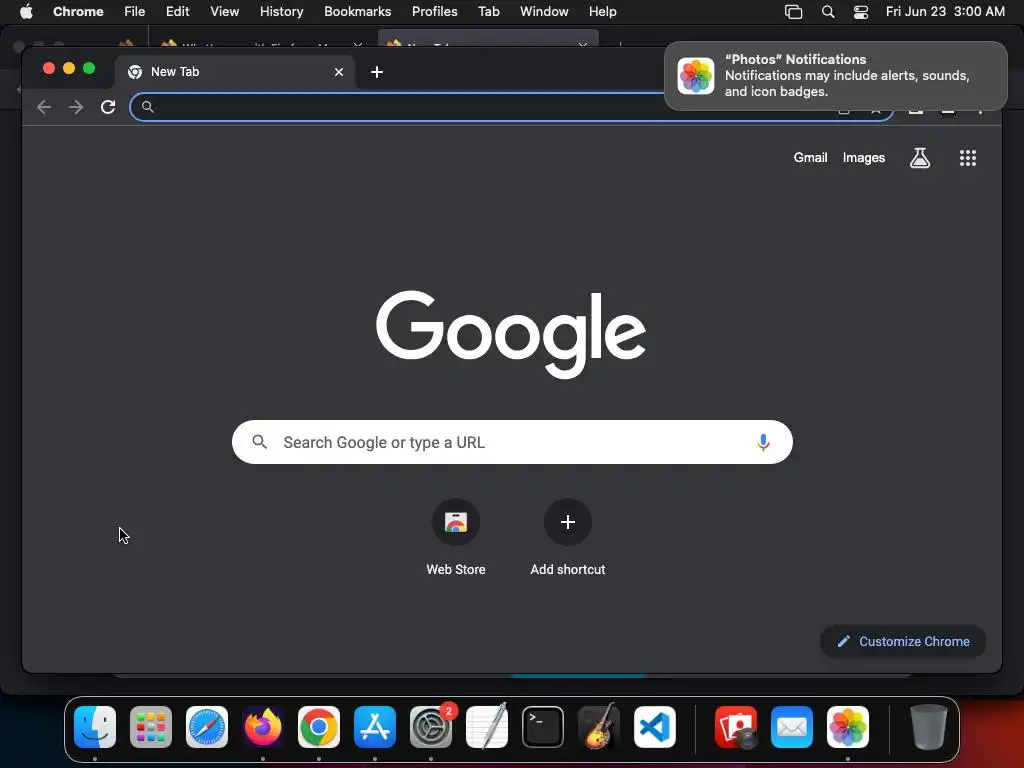Image resolution: width=1024 pixels, height=768 pixels.
Task: Close the New Tab tab
Action: 339,72
